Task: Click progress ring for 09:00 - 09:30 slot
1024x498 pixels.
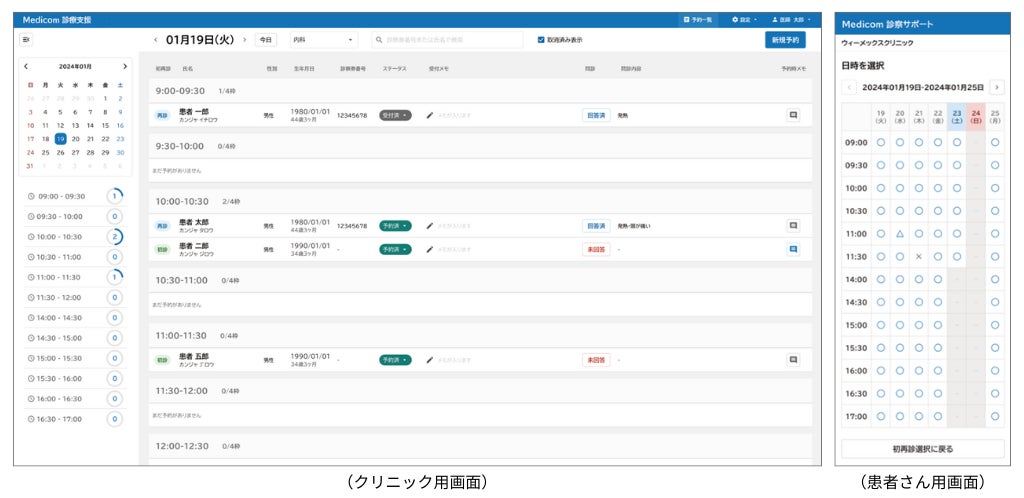Action: (114, 196)
